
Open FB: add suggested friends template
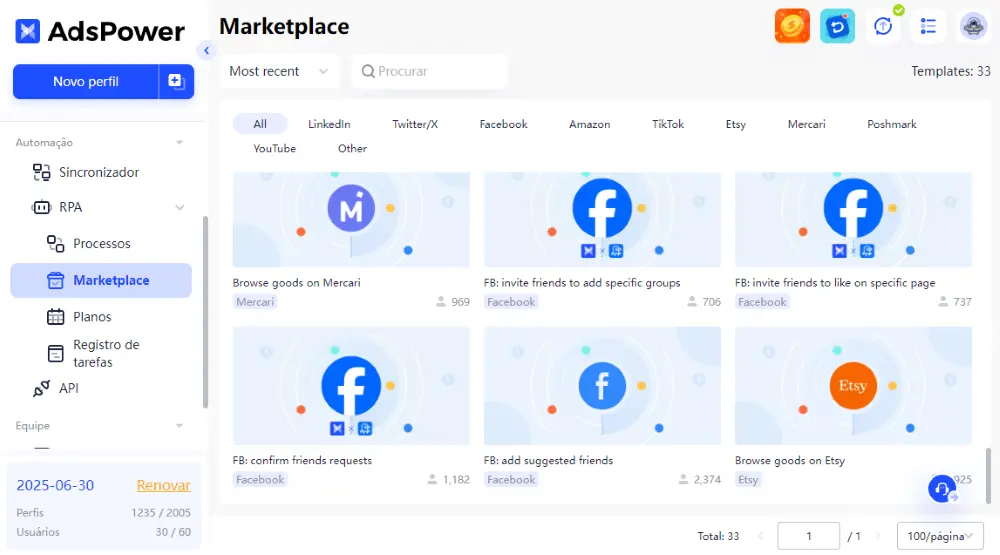pyautogui.click(x=548, y=460)
